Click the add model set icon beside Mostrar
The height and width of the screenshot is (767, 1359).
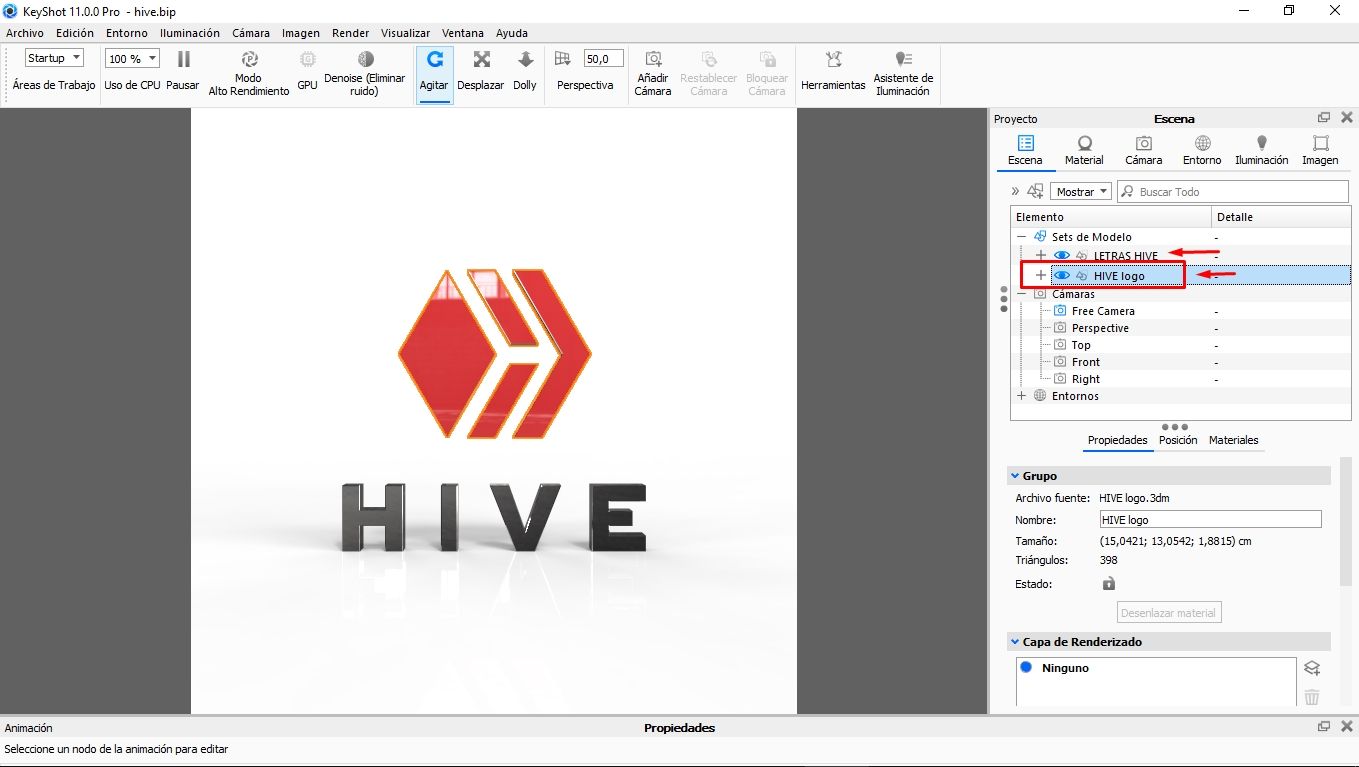(x=1035, y=191)
